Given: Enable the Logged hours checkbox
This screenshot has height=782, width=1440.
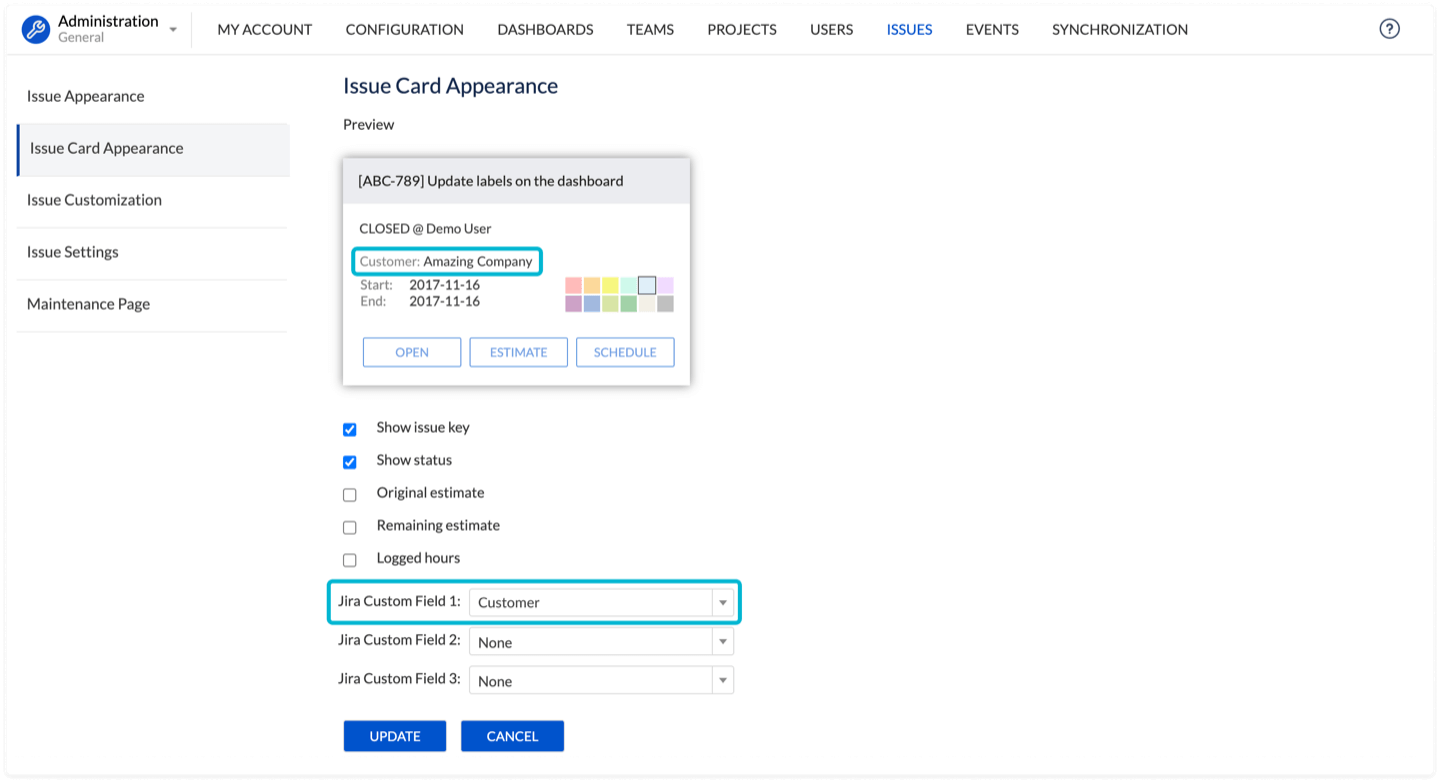Looking at the screenshot, I should click(350, 560).
